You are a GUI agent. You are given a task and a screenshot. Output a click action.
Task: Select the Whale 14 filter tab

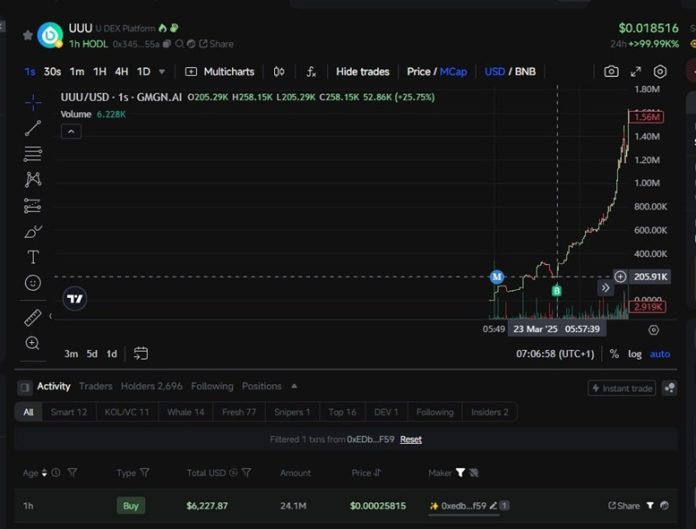[186, 412]
